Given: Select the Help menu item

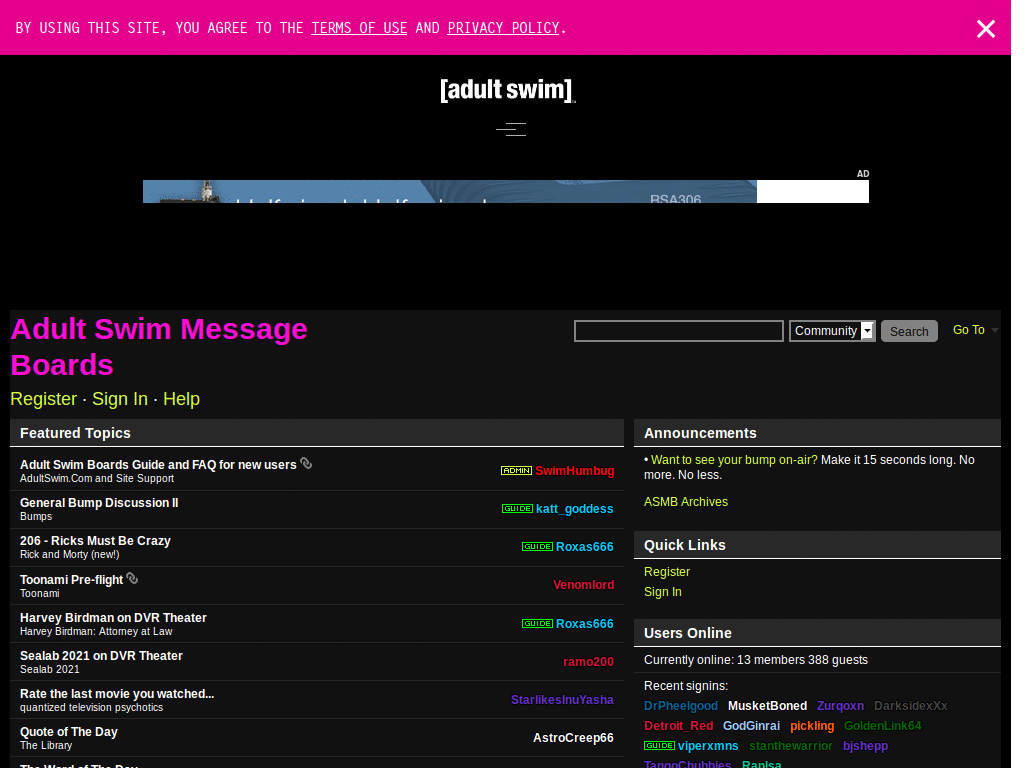Looking at the screenshot, I should point(181,399).
